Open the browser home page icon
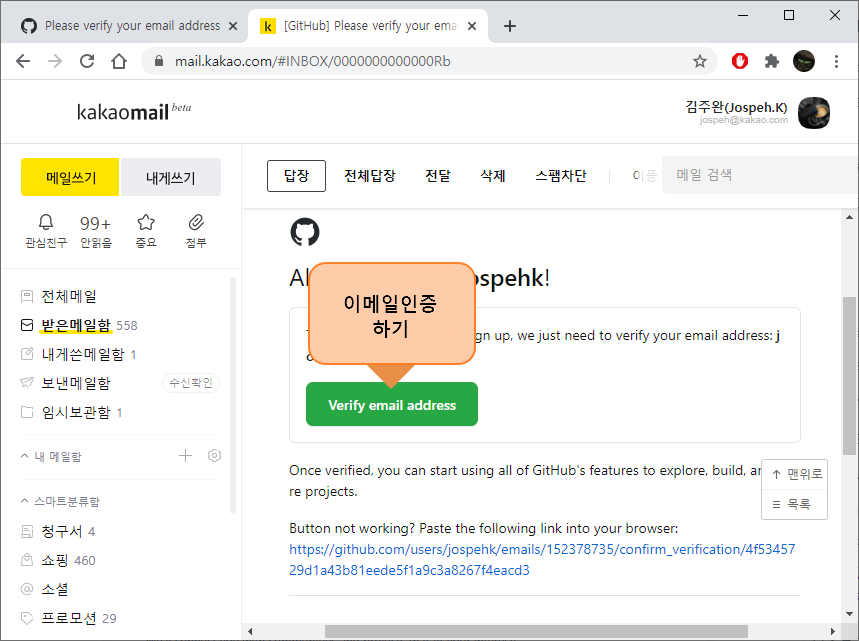The image size is (859, 641). coord(119,61)
